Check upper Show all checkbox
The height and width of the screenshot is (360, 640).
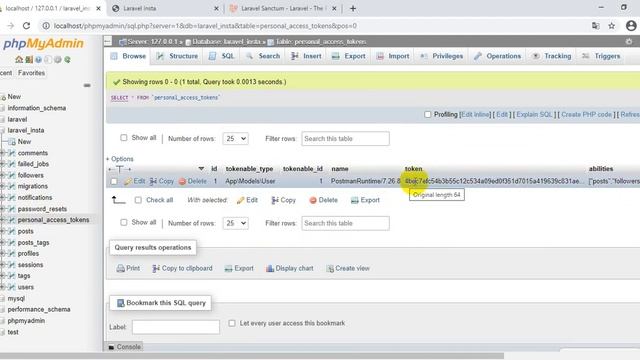124,138
